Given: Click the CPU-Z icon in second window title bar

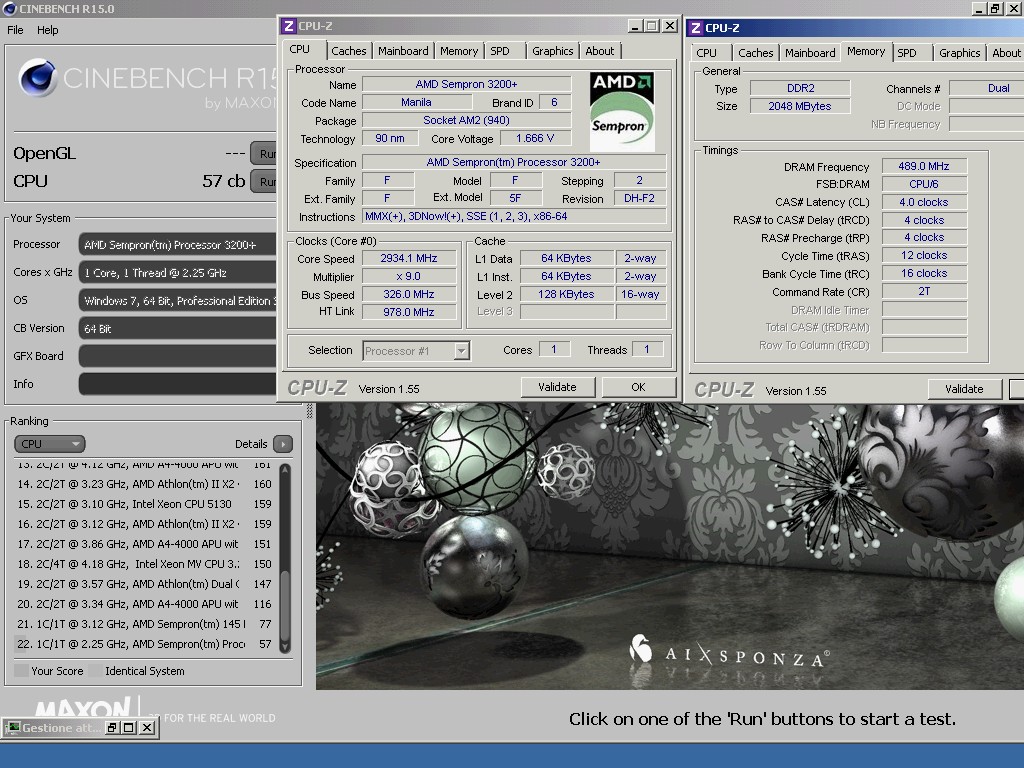Looking at the screenshot, I should pos(696,28).
